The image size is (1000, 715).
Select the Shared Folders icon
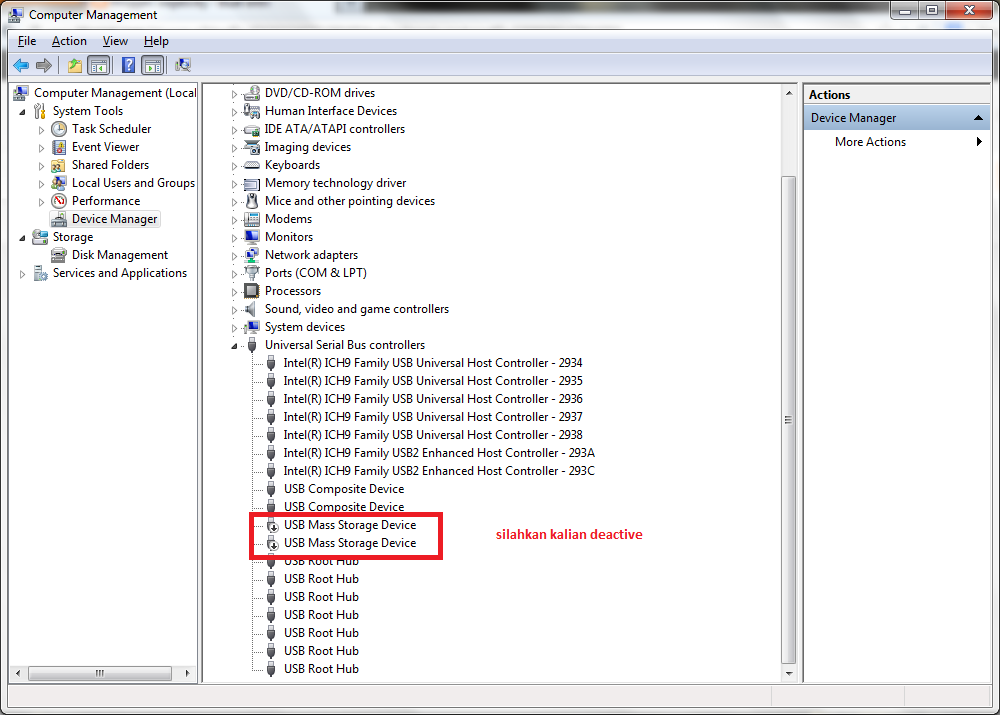pyautogui.click(x=59, y=165)
